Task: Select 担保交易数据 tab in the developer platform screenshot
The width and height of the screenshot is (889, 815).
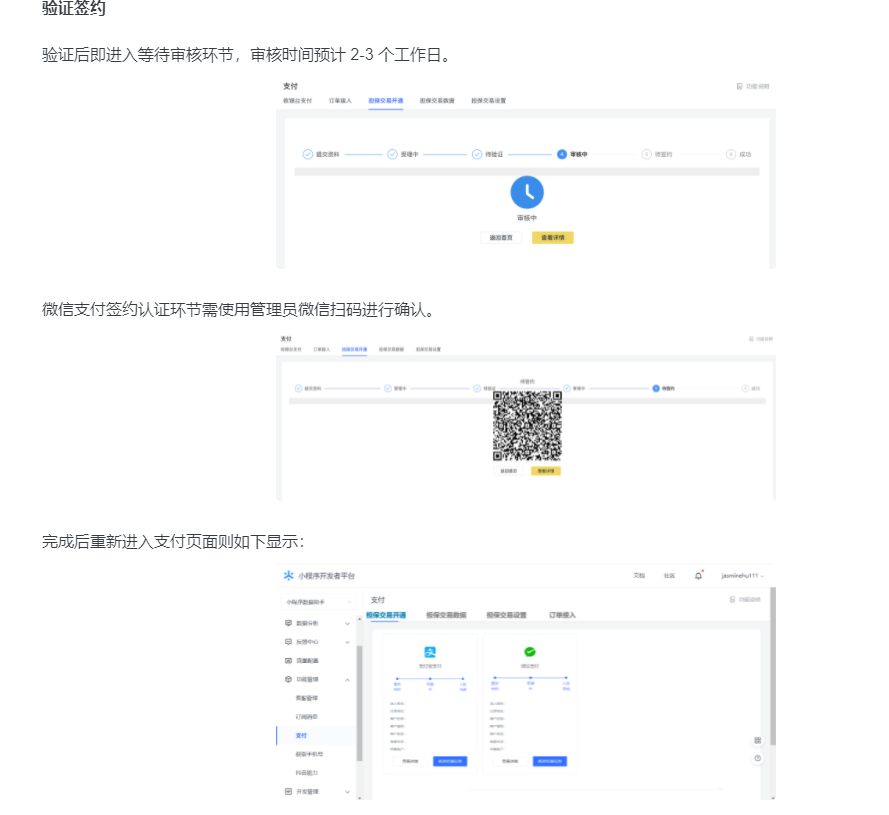Action: point(446,615)
